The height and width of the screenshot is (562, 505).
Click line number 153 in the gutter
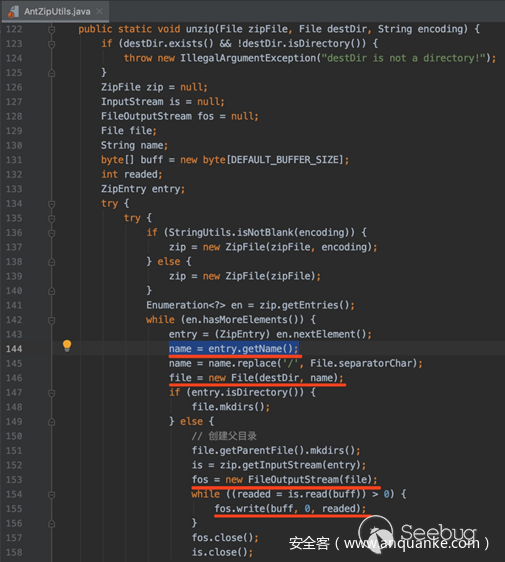pyautogui.click(x=14, y=480)
